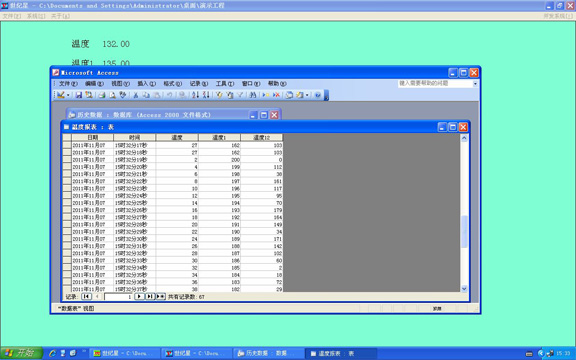Click the Delete Record toolbar icon
The width and height of the screenshot is (576, 360).
click(276, 95)
